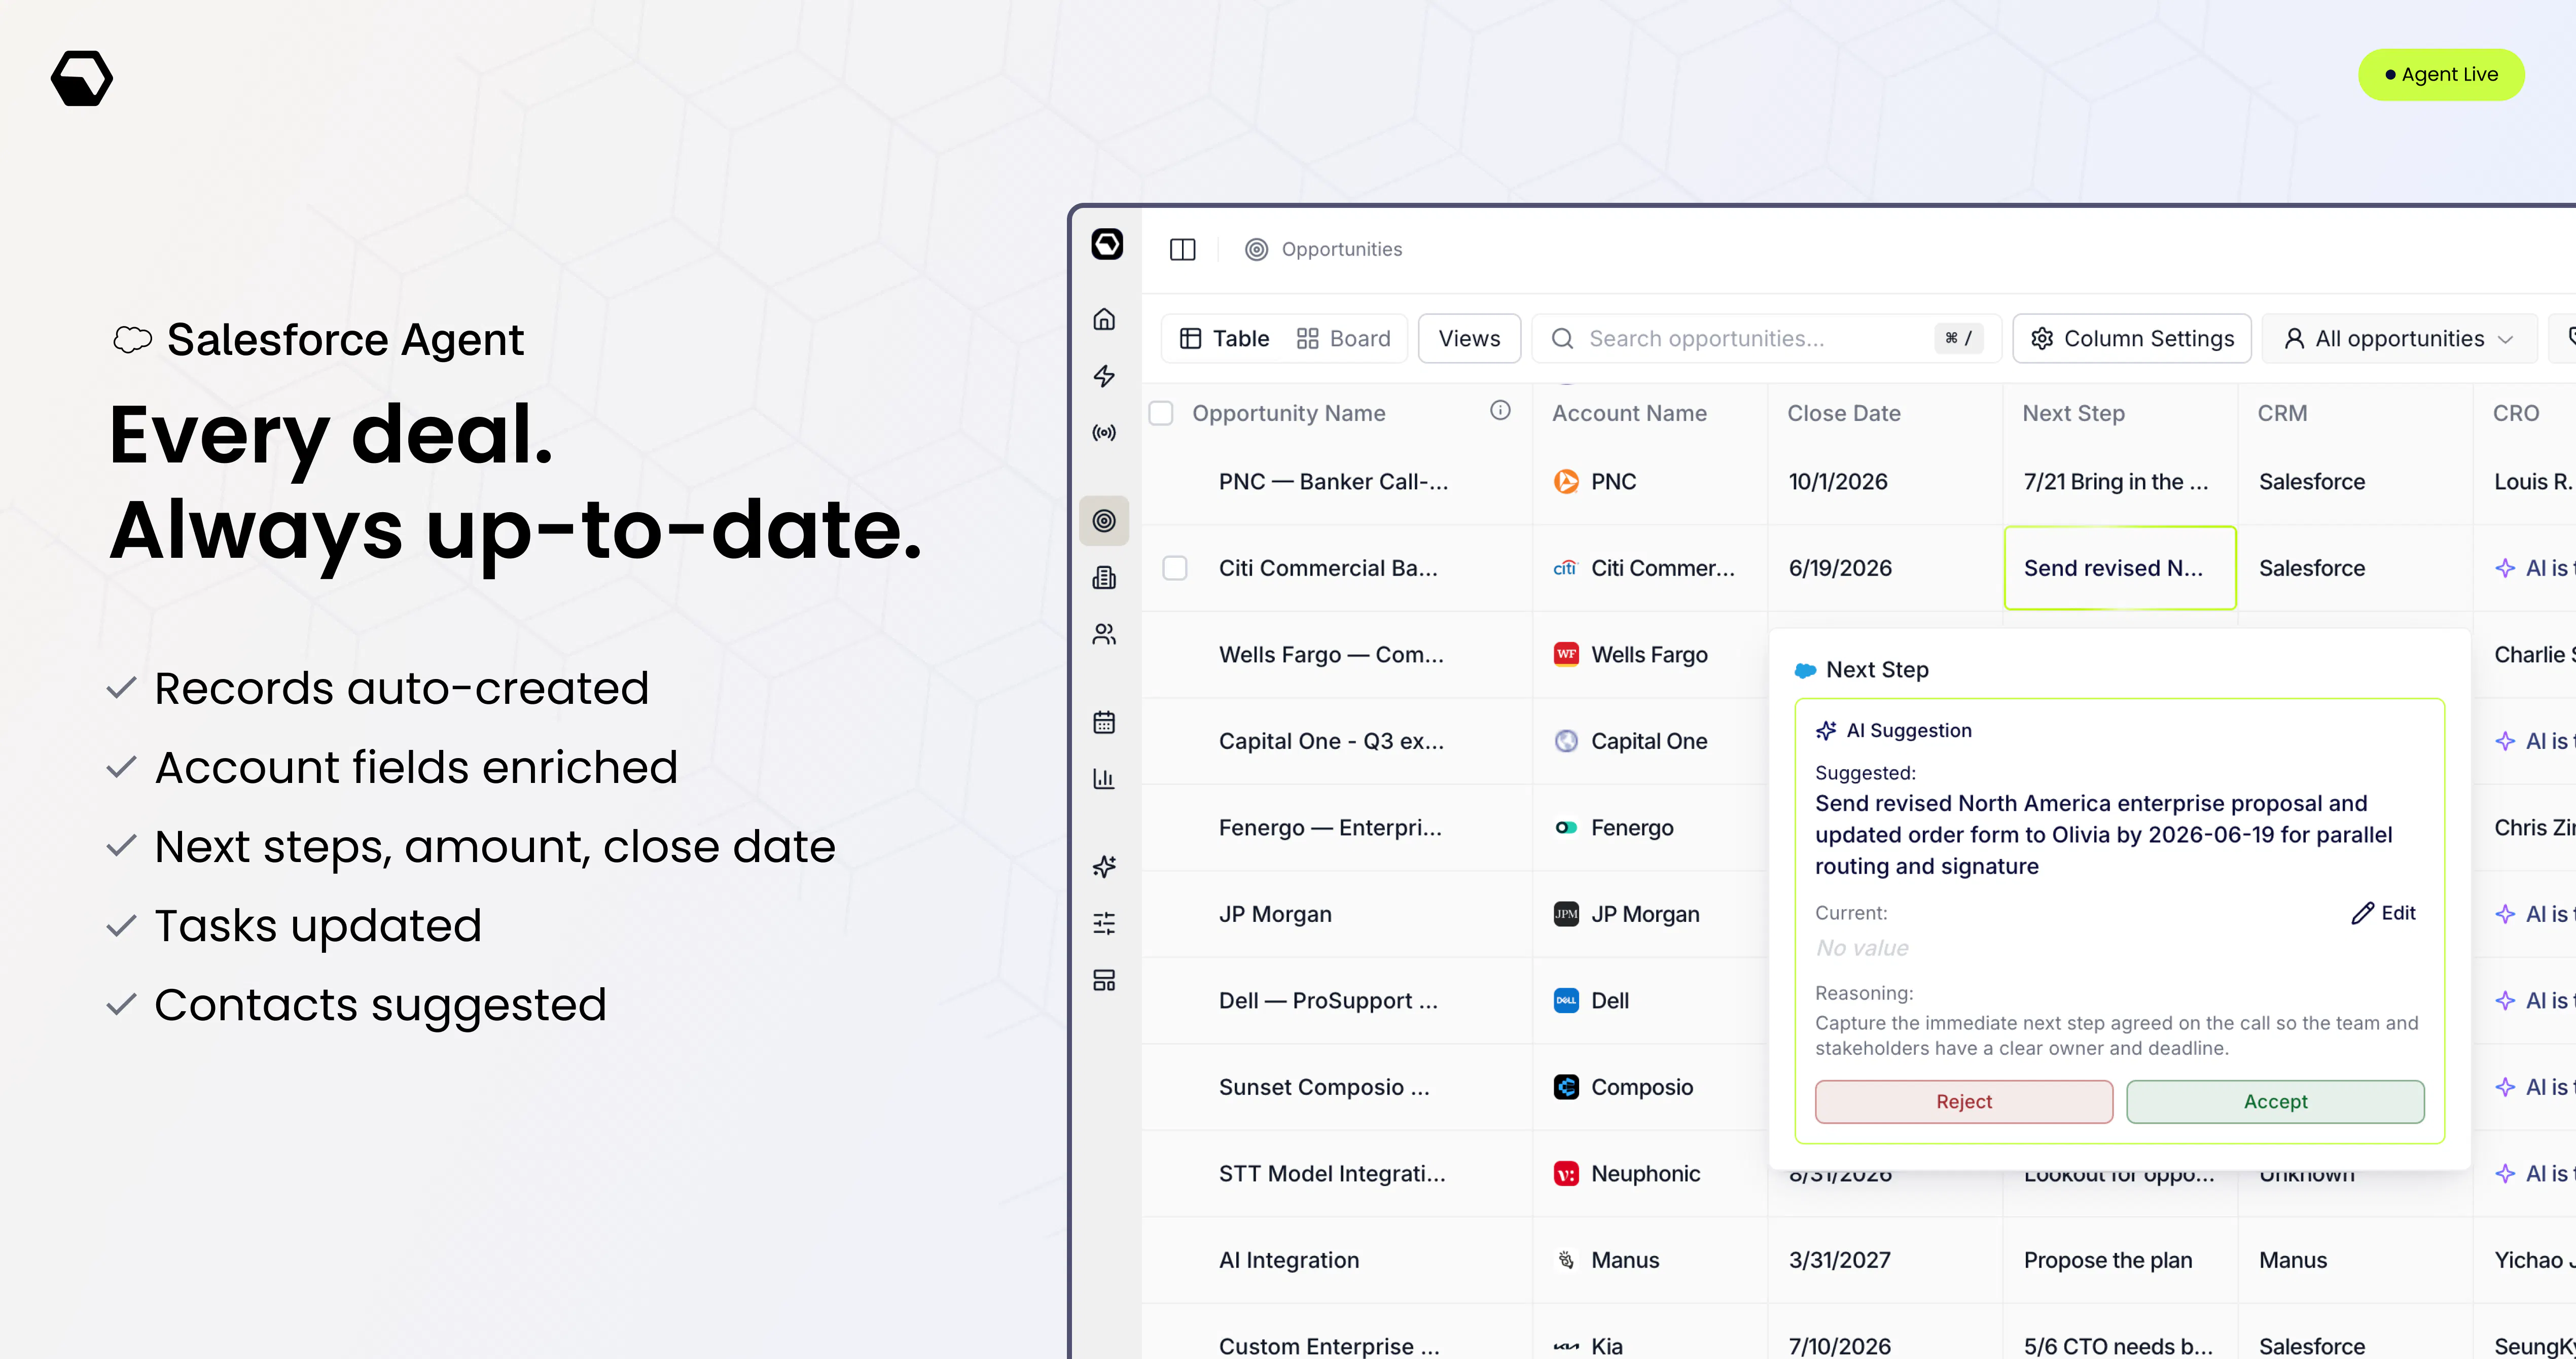Image resolution: width=2576 pixels, height=1359 pixels.
Task: Click the Close Date column header
Action: click(x=1843, y=413)
